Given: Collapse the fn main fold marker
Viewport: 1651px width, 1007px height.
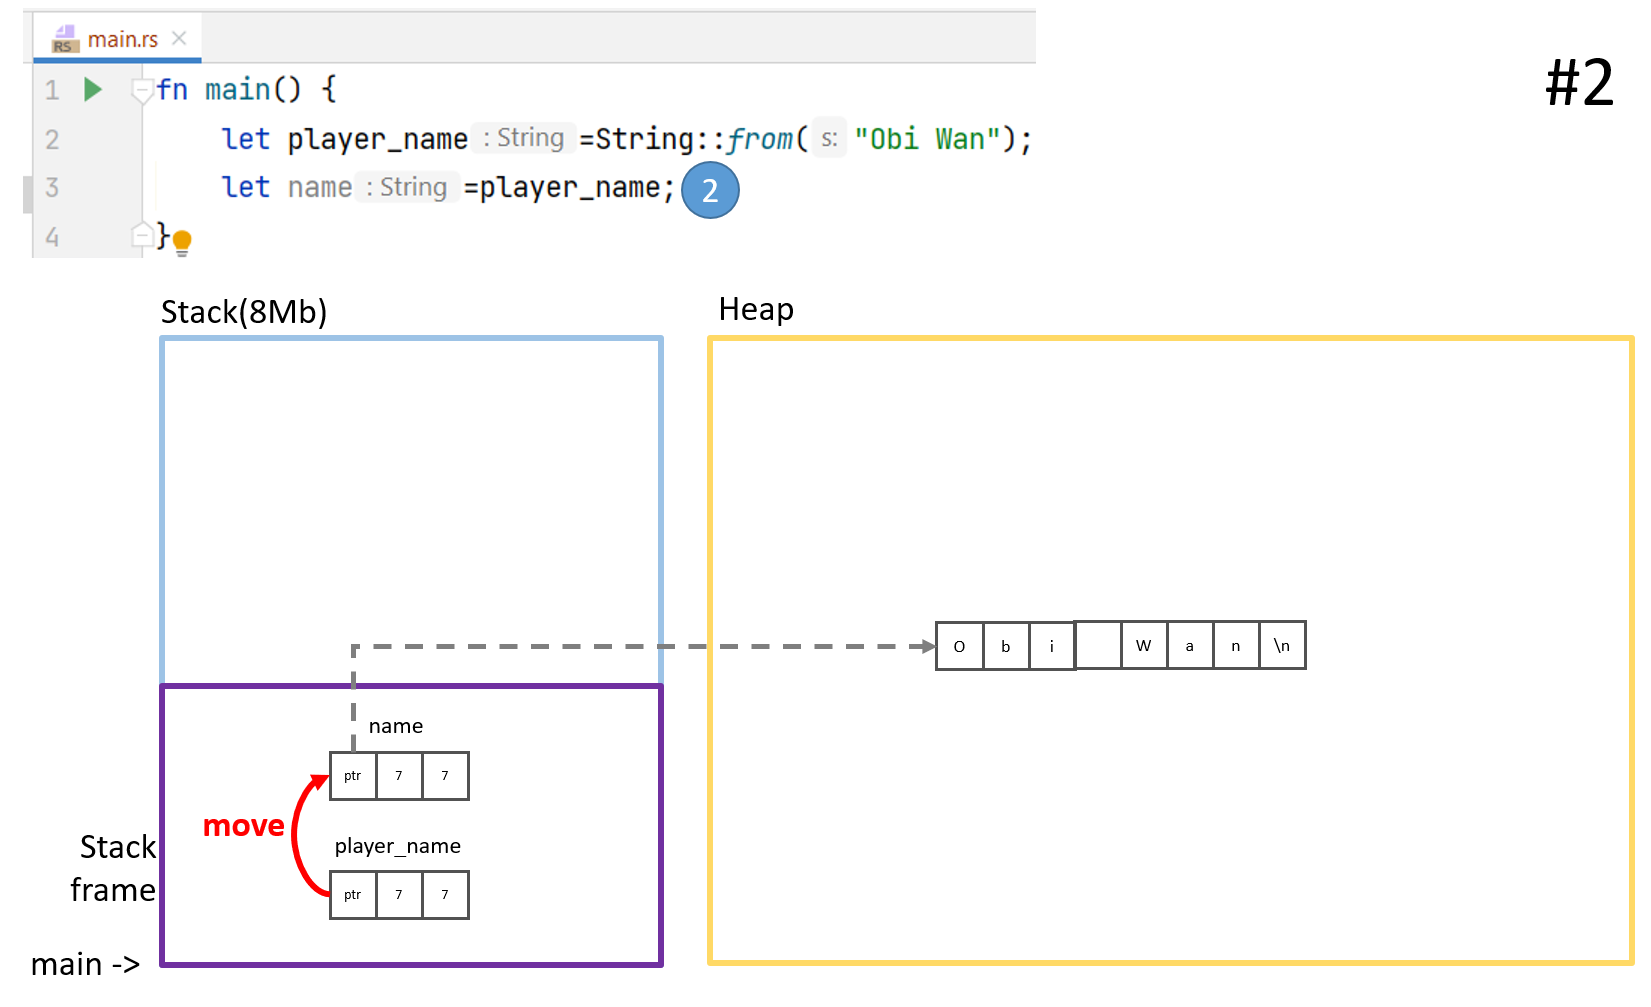Looking at the screenshot, I should point(141,91).
